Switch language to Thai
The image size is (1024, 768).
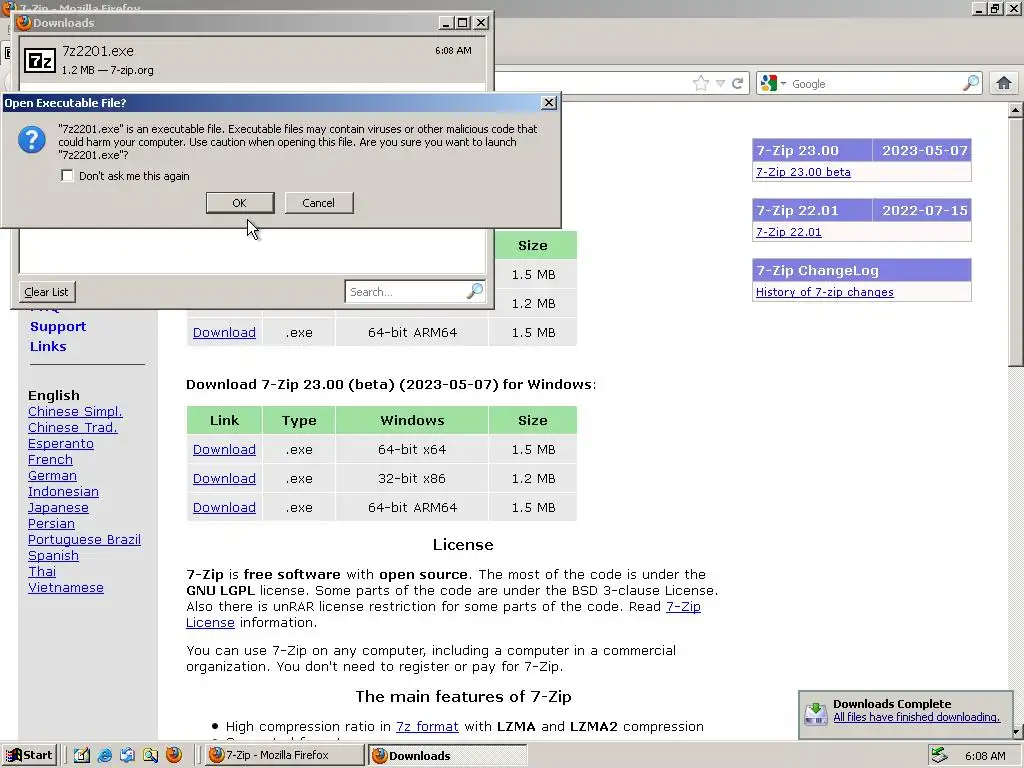[x=42, y=571]
